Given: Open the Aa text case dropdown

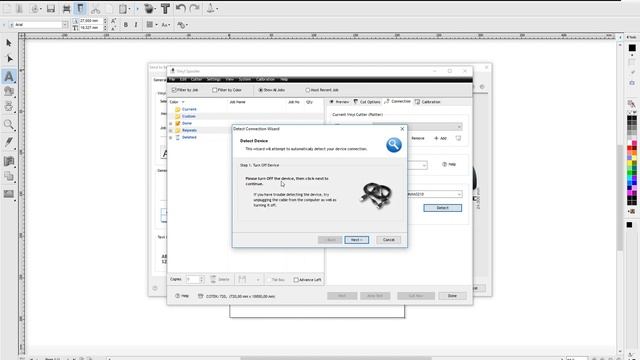Looking at the screenshot, I should pos(165,25).
